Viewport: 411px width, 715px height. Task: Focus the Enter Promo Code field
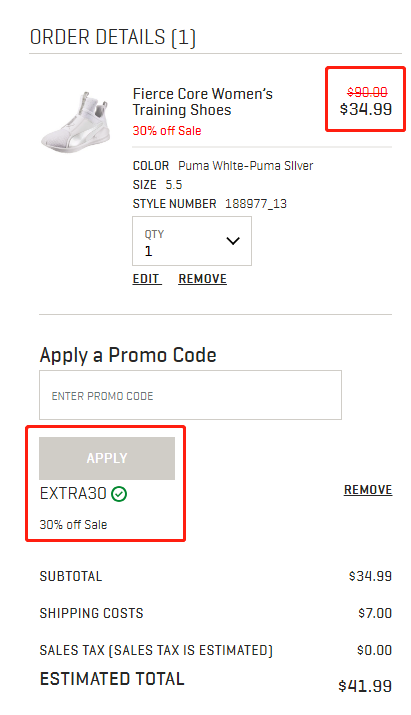(x=190, y=395)
